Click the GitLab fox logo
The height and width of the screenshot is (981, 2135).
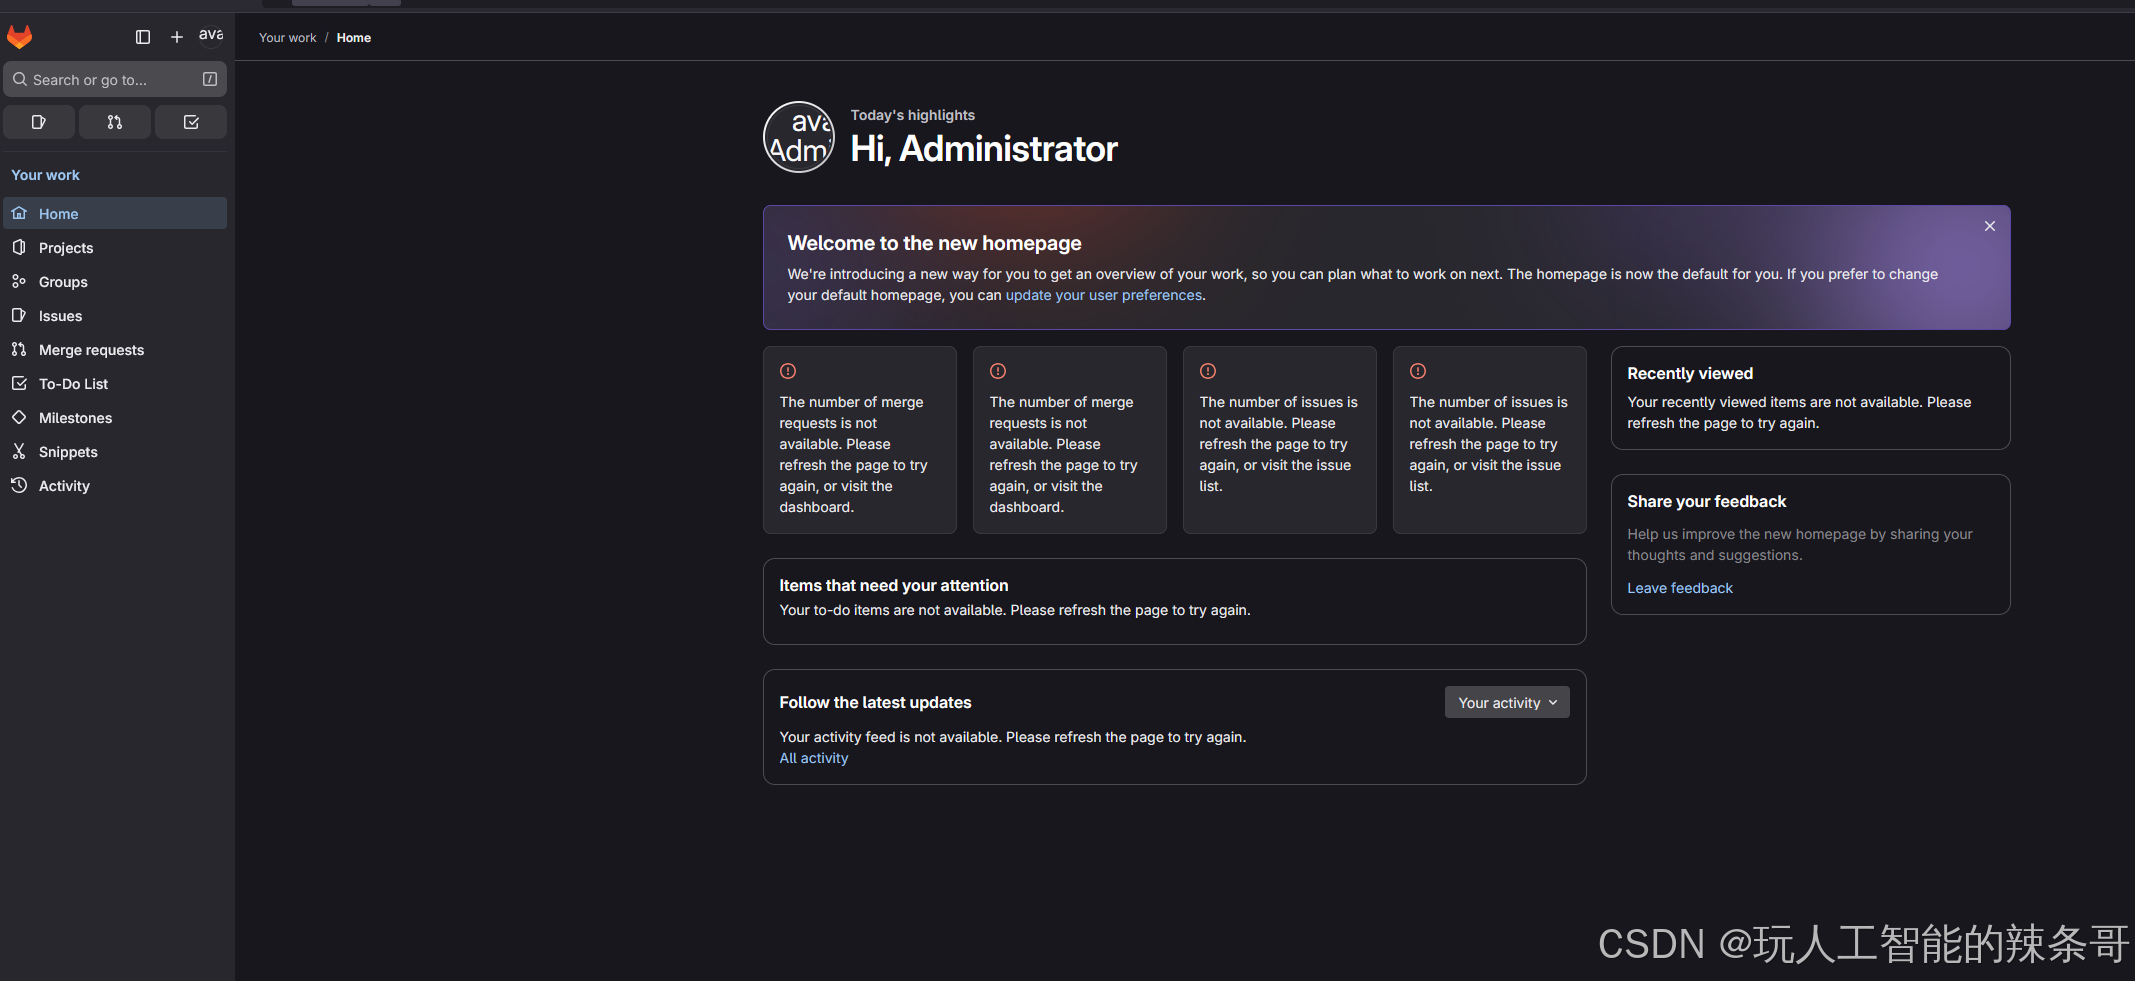click(20, 37)
